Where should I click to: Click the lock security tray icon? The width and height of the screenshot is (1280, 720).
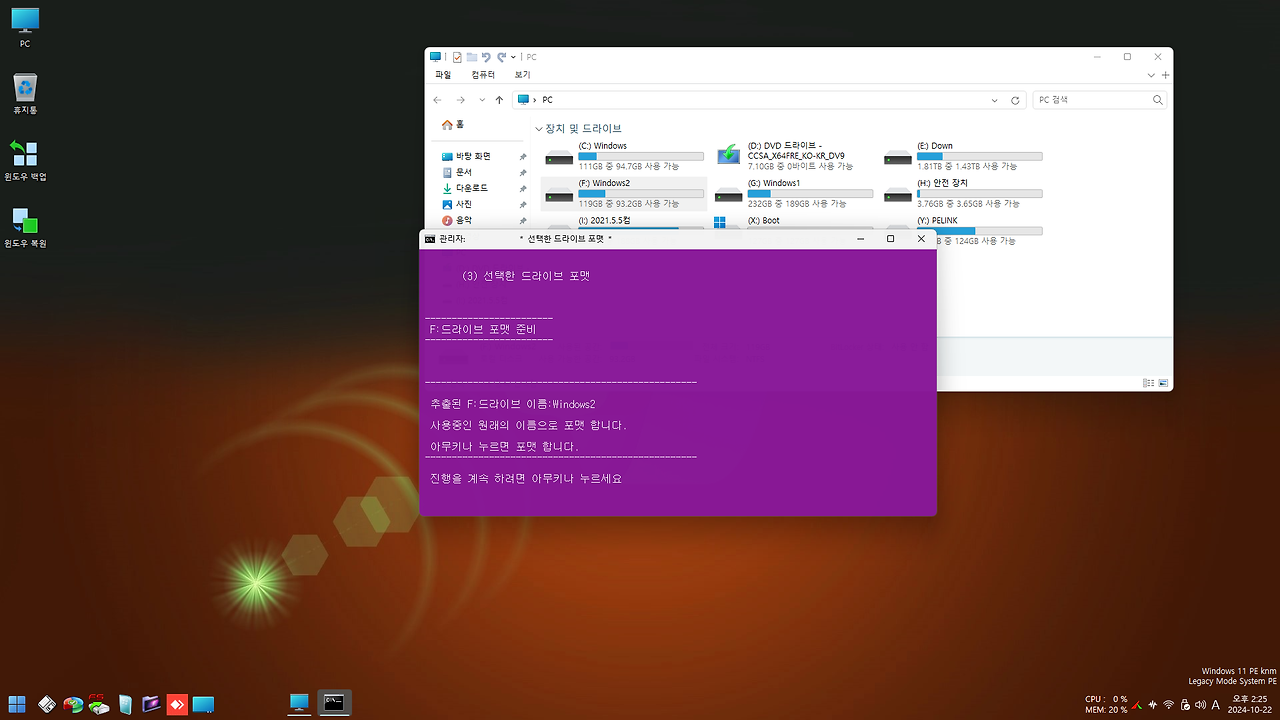[1185, 705]
